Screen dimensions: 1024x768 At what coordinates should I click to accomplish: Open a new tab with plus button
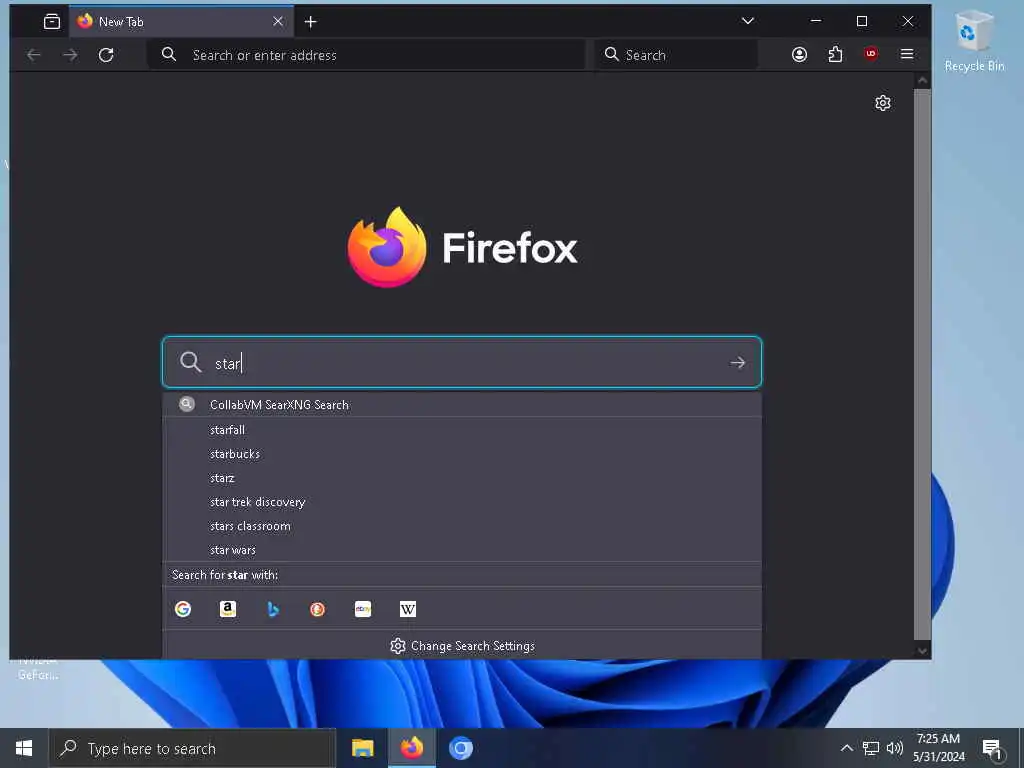pyautogui.click(x=311, y=22)
